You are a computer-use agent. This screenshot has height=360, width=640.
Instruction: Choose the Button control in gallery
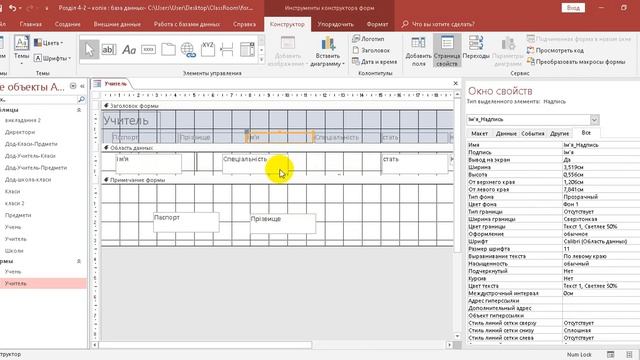click(148, 50)
